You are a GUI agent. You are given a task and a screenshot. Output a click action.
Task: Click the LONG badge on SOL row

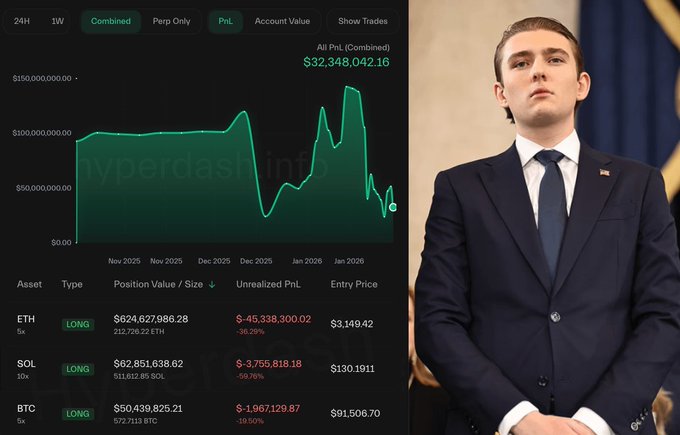pyautogui.click(x=78, y=369)
